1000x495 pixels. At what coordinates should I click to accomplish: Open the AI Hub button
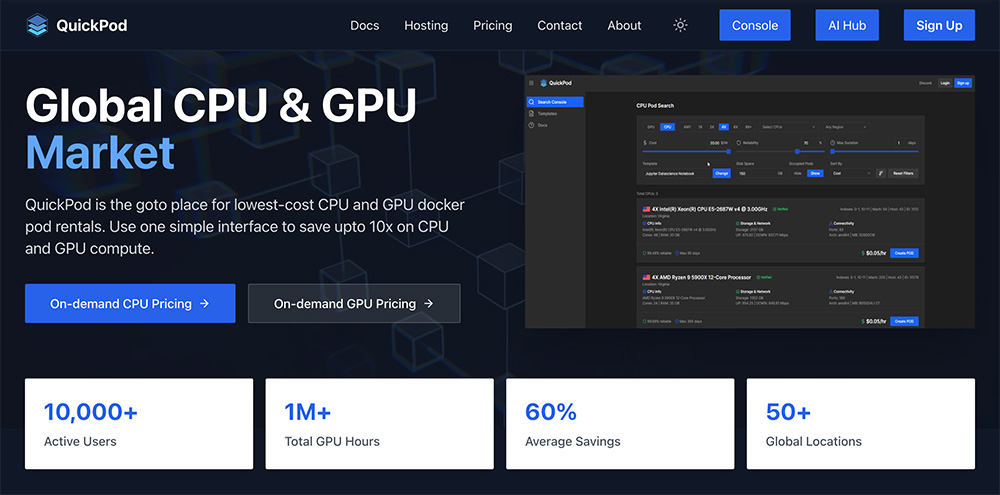point(847,26)
